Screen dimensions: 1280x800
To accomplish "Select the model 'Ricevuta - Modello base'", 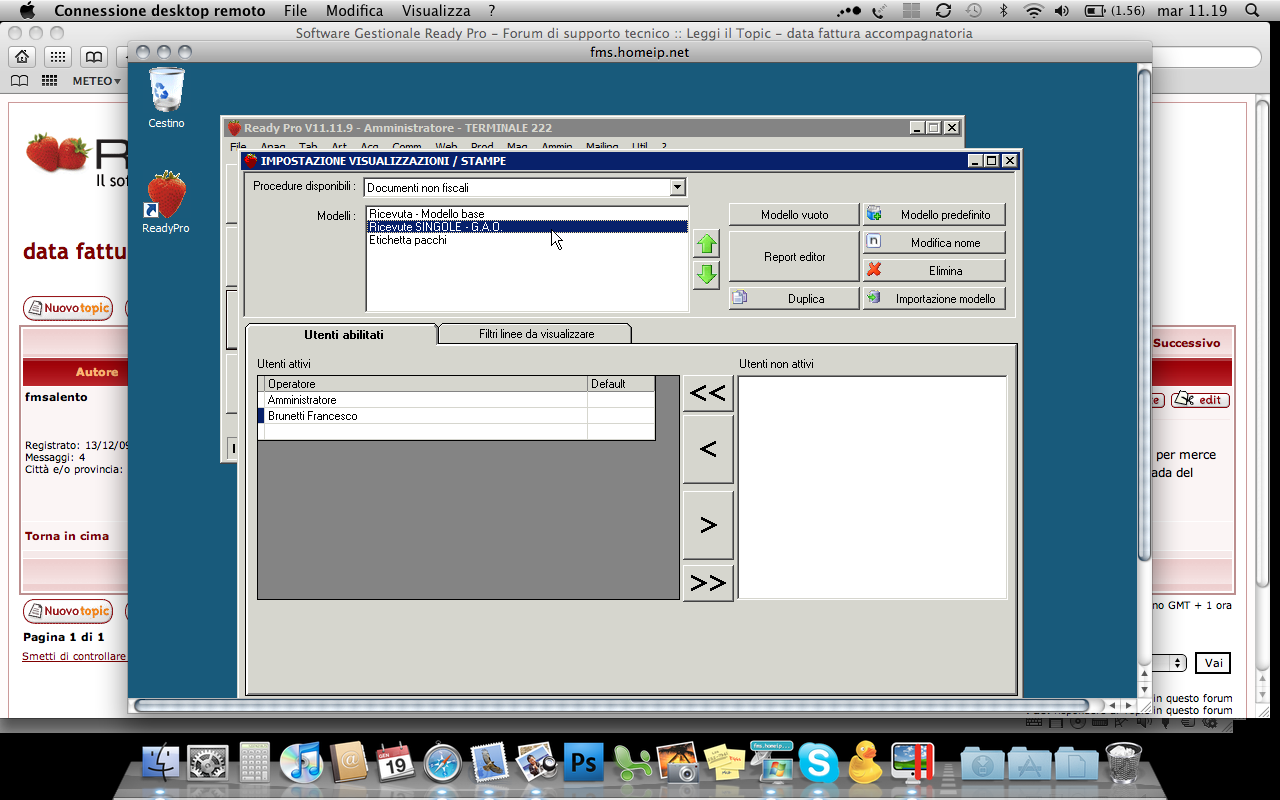I will [527, 214].
